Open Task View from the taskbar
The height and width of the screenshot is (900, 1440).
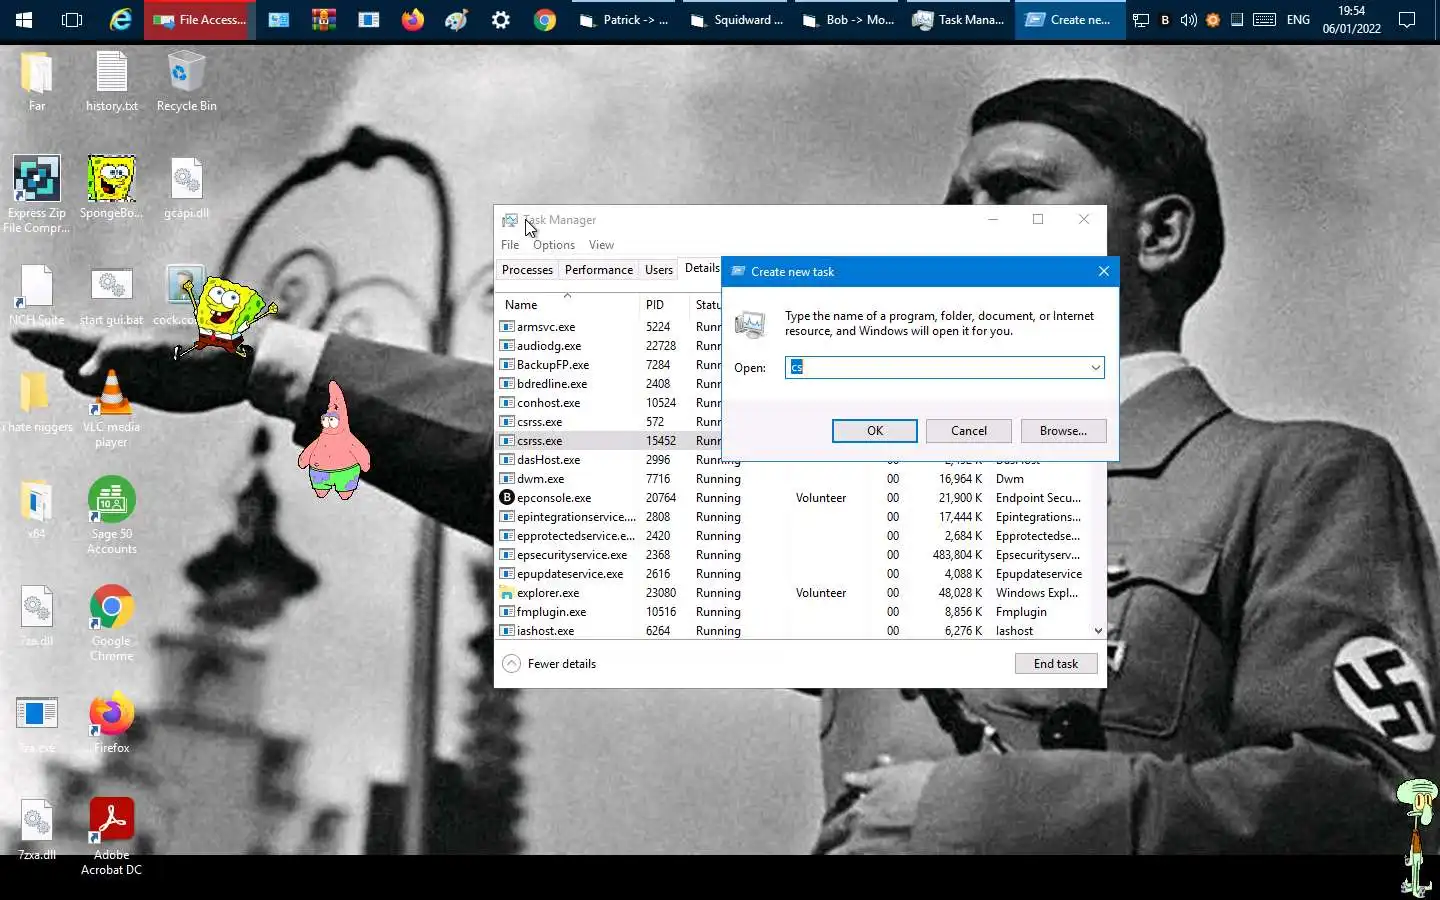tap(72, 20)
